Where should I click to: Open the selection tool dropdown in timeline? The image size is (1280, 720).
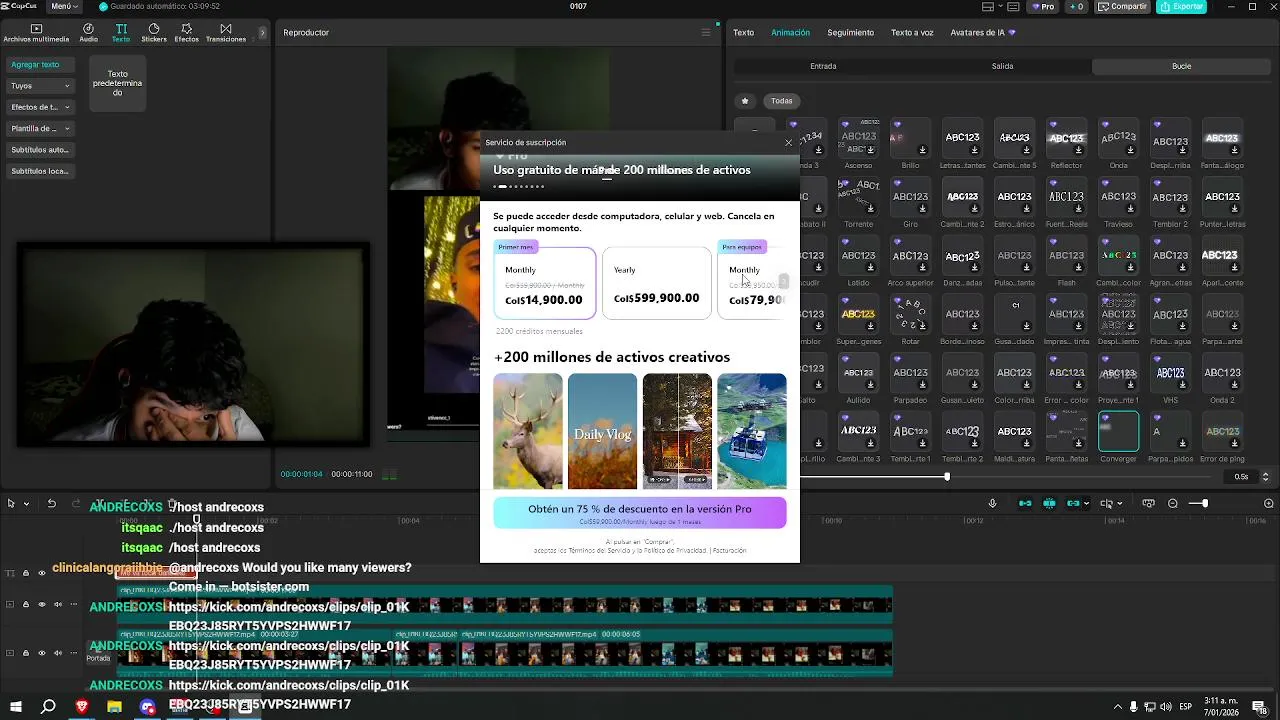tap(26, 504)
